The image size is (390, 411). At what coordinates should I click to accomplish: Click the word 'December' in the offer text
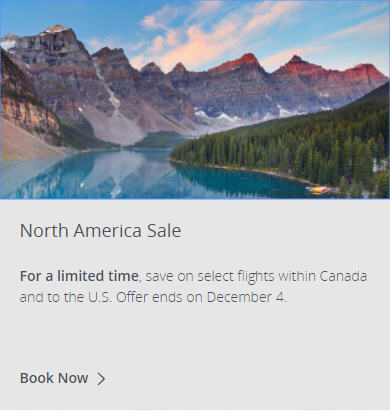pyautogui.click(x=239, y=297)
